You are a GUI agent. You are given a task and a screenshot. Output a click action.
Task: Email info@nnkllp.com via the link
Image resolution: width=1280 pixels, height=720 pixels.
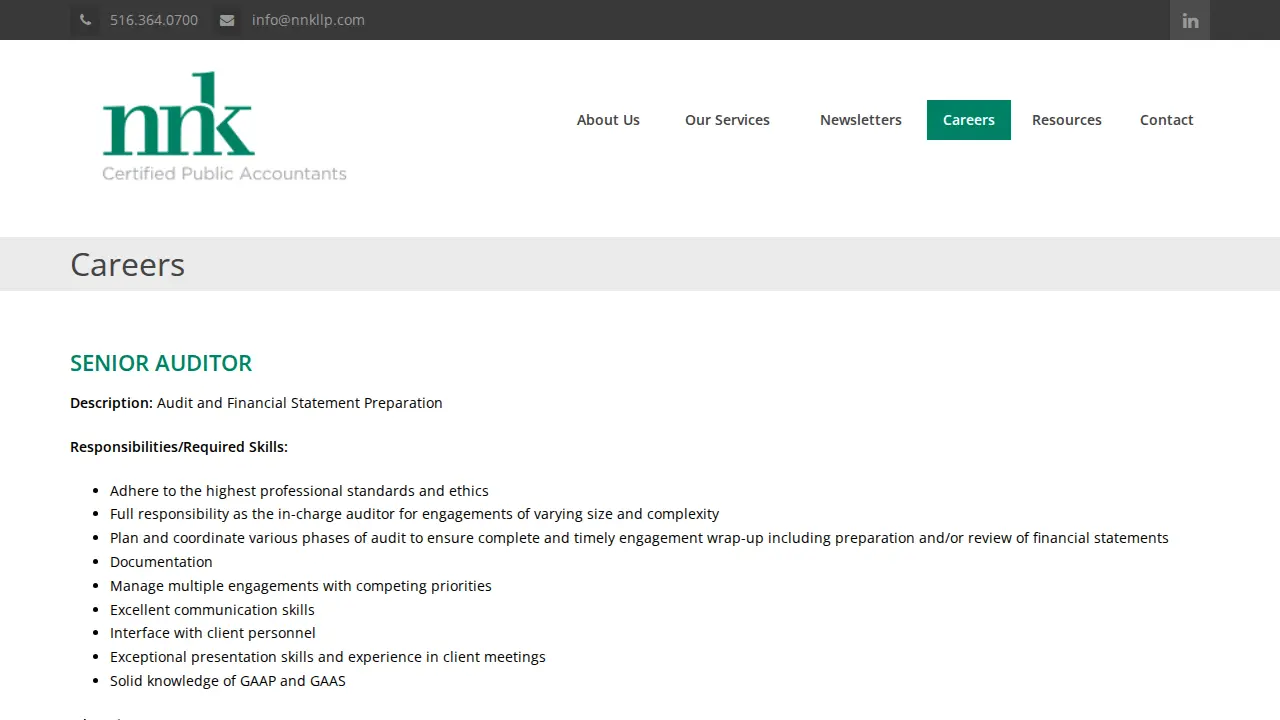click(308, 20)
